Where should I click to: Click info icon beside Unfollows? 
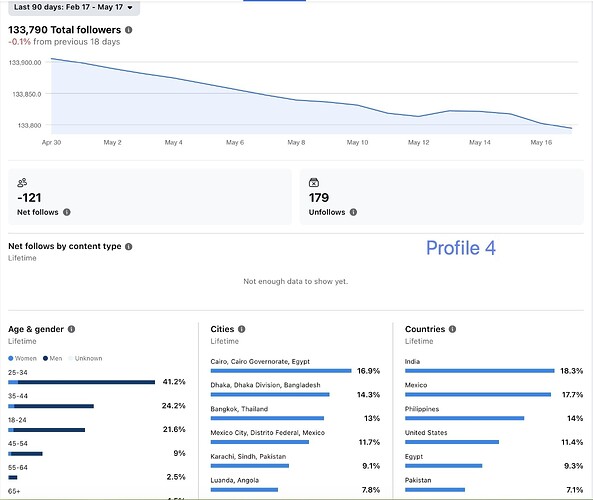353,212
